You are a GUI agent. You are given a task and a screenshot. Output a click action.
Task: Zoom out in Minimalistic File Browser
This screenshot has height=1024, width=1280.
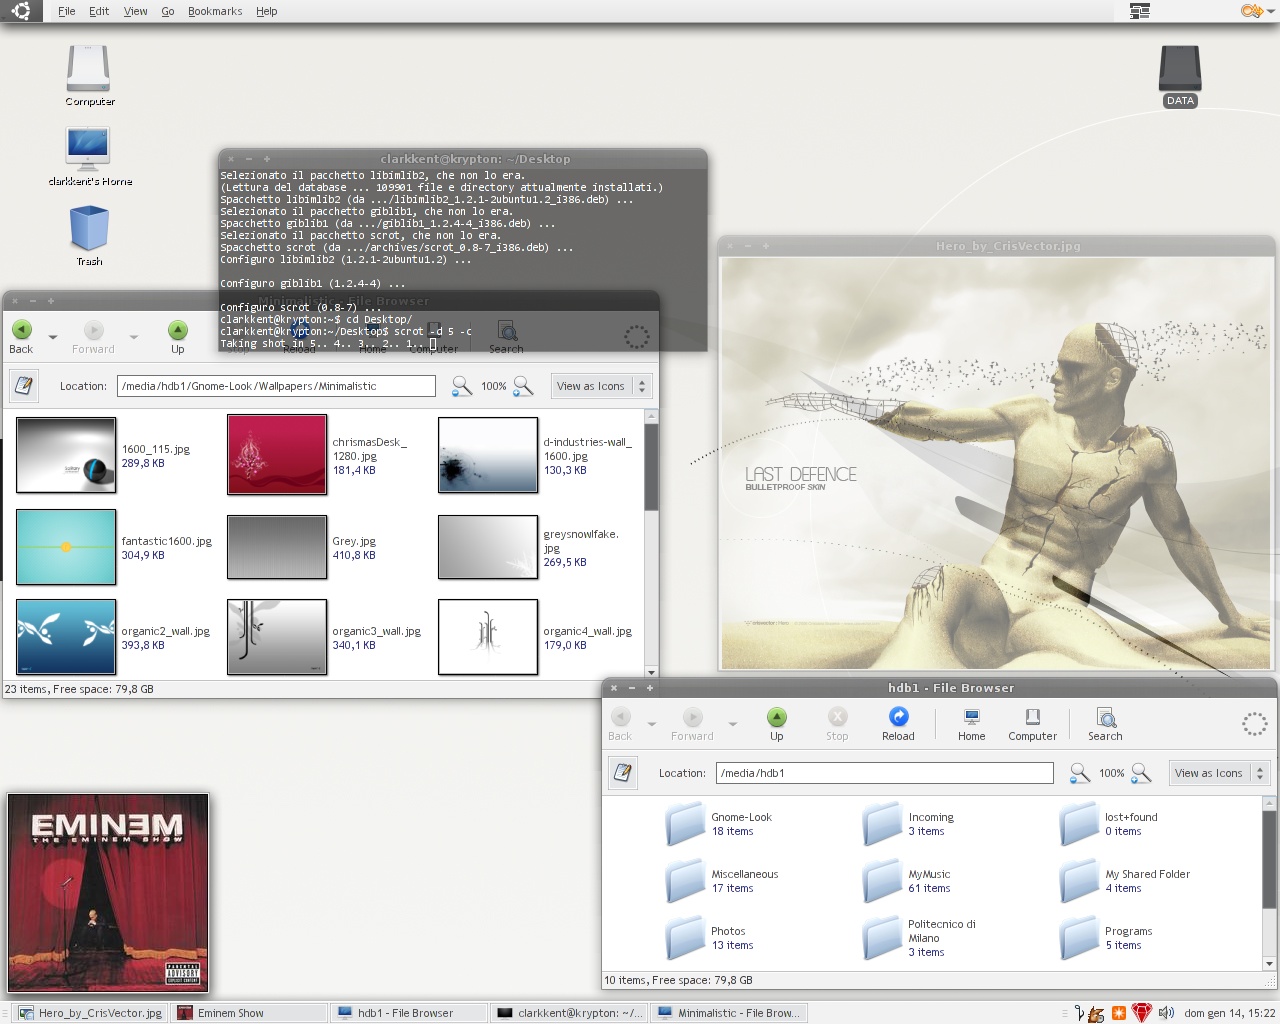461,386
